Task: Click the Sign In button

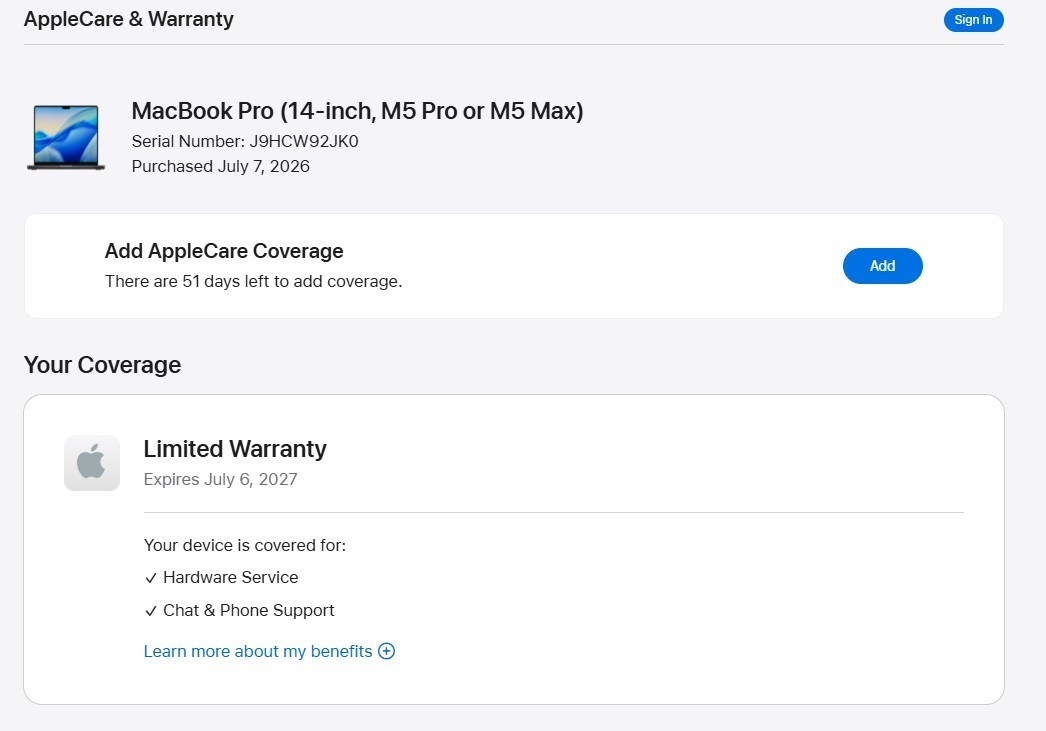Action: [x=973, y=20]
